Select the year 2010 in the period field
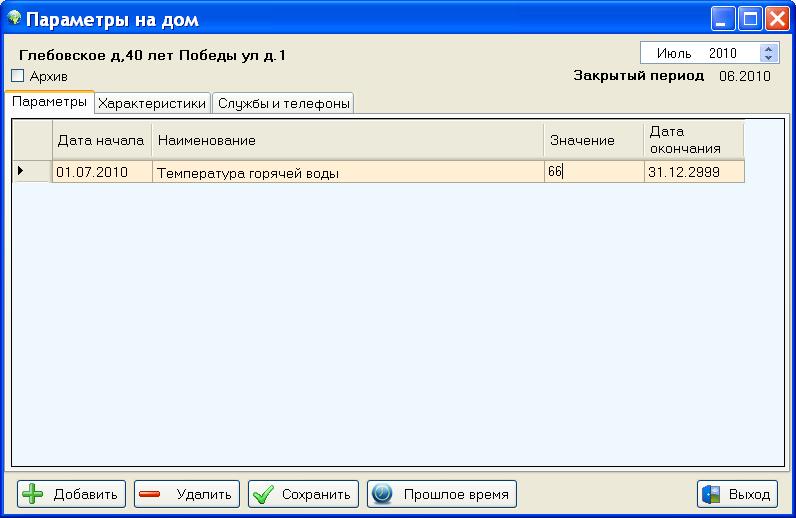 click(722, 53)
